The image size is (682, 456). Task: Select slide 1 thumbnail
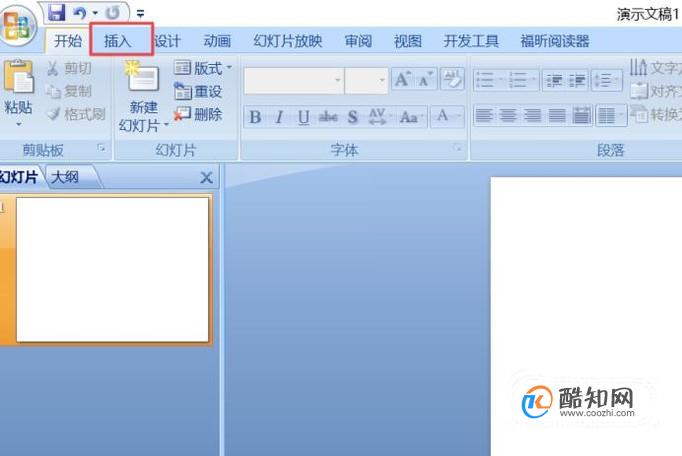click(112, 269)
